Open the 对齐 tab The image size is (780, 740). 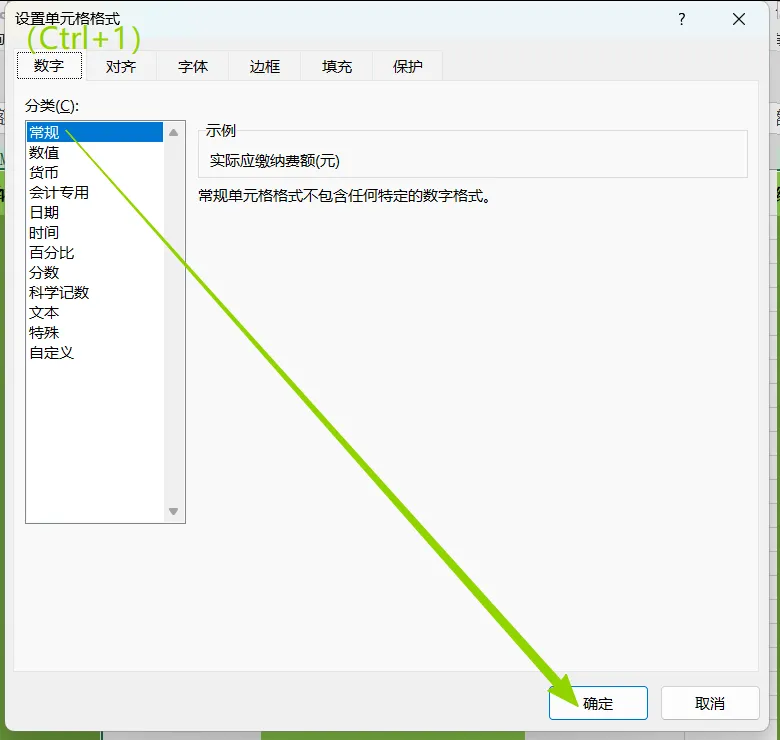(121, 66)
